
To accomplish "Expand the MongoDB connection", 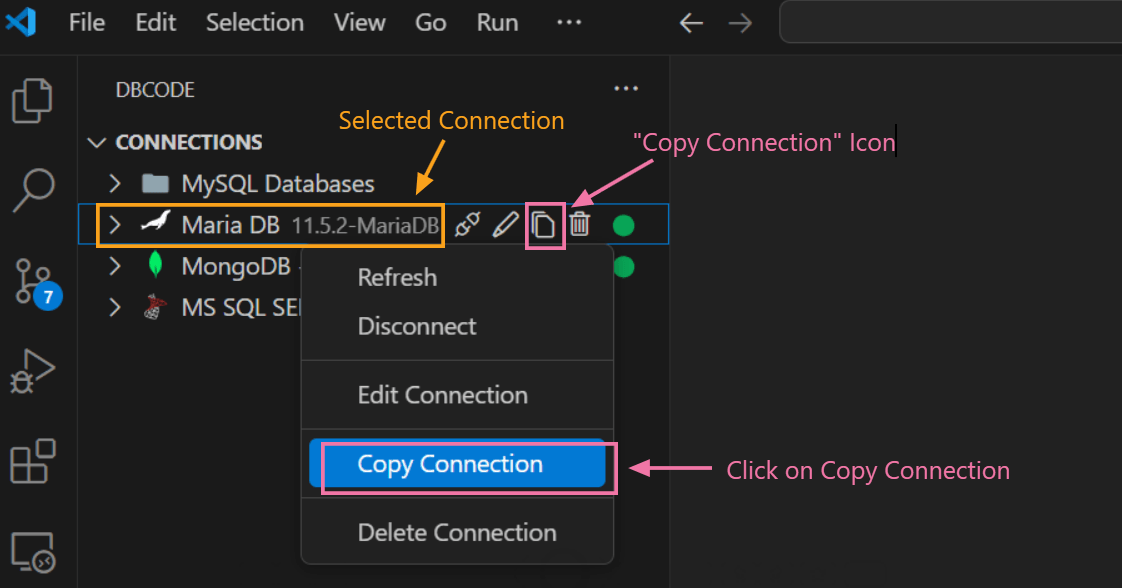I will [x=114, y=266].
